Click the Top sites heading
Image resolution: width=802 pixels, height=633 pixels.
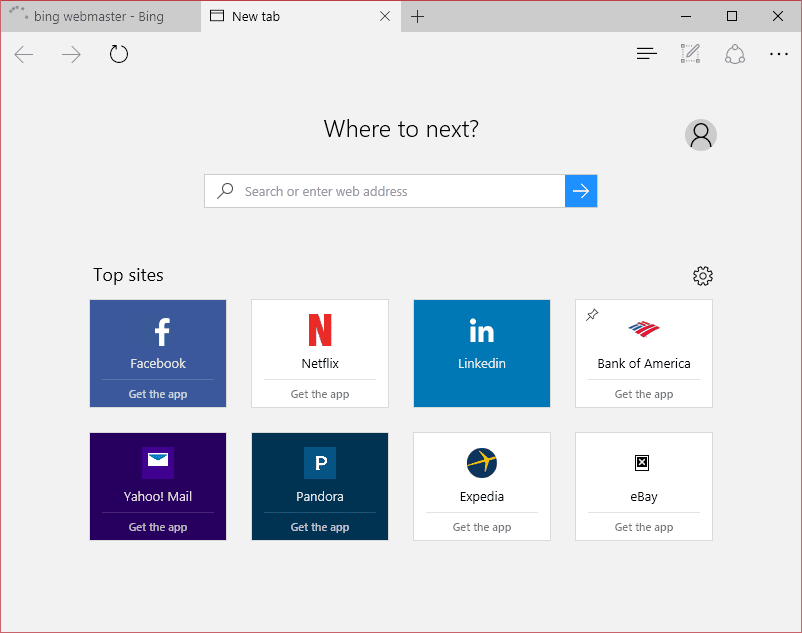pyautogui.click(x=128, y=275)
